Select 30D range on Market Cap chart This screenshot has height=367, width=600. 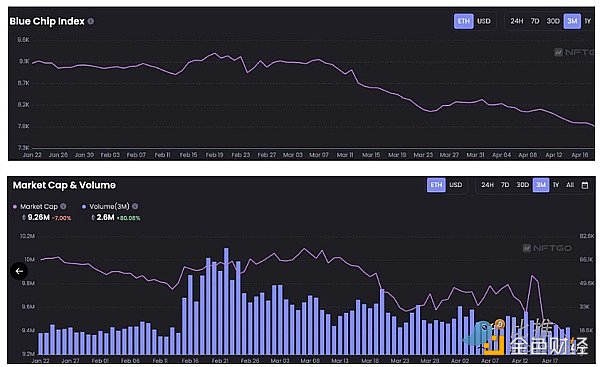pyautogui.click(x=523, y=185)
